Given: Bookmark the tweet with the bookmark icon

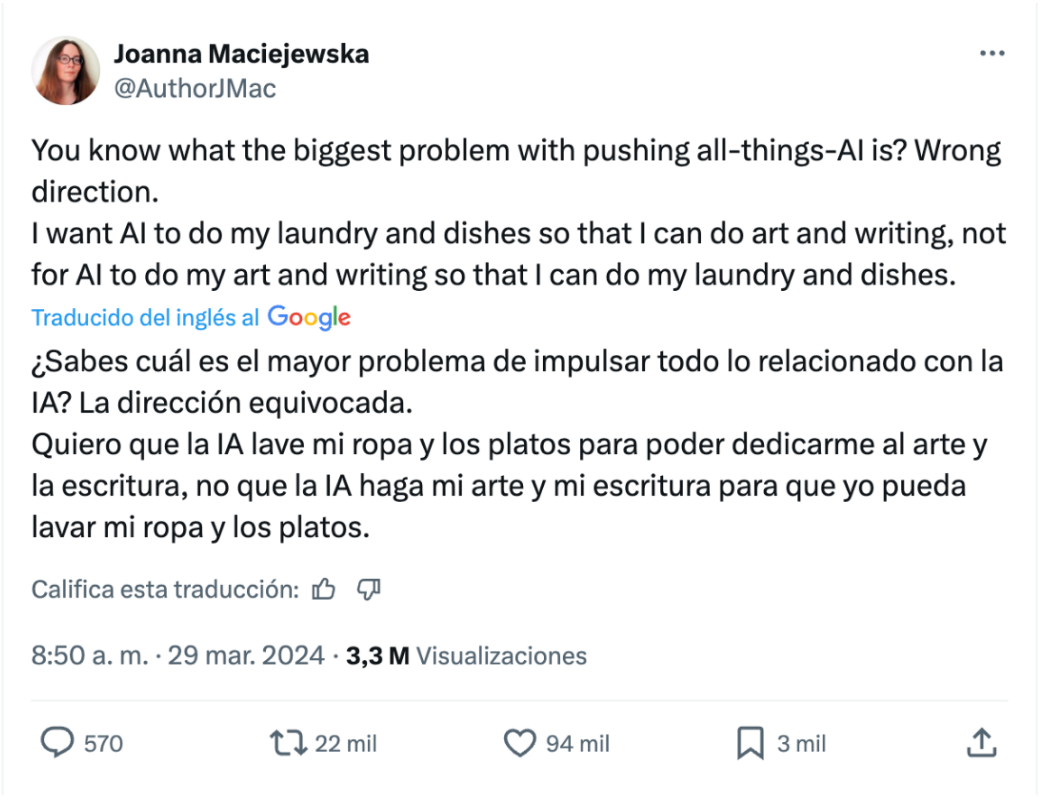Looking at the screenshot, I should tap(750, 743).
